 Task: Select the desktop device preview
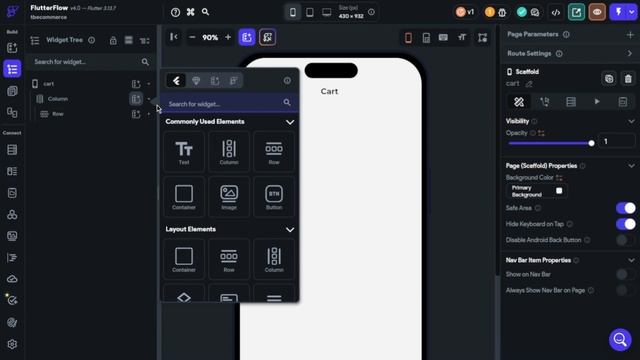click(327, 12)
